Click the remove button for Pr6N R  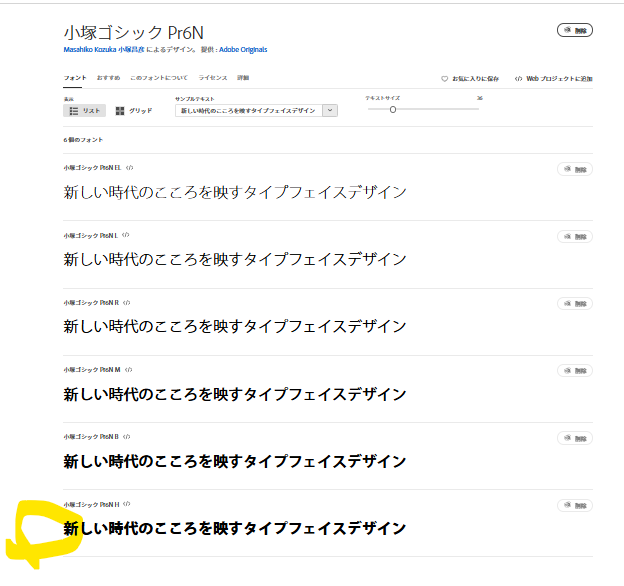pos(575,304)
